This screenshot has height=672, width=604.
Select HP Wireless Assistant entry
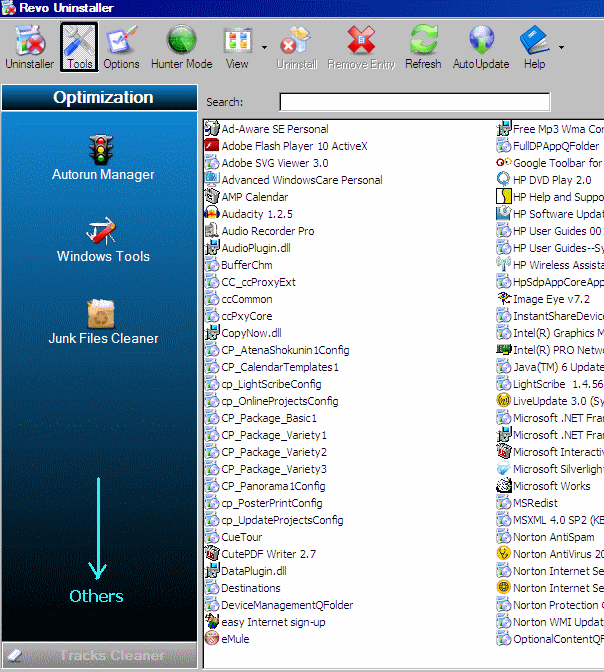pyautogui.click(x=550, y=265)
